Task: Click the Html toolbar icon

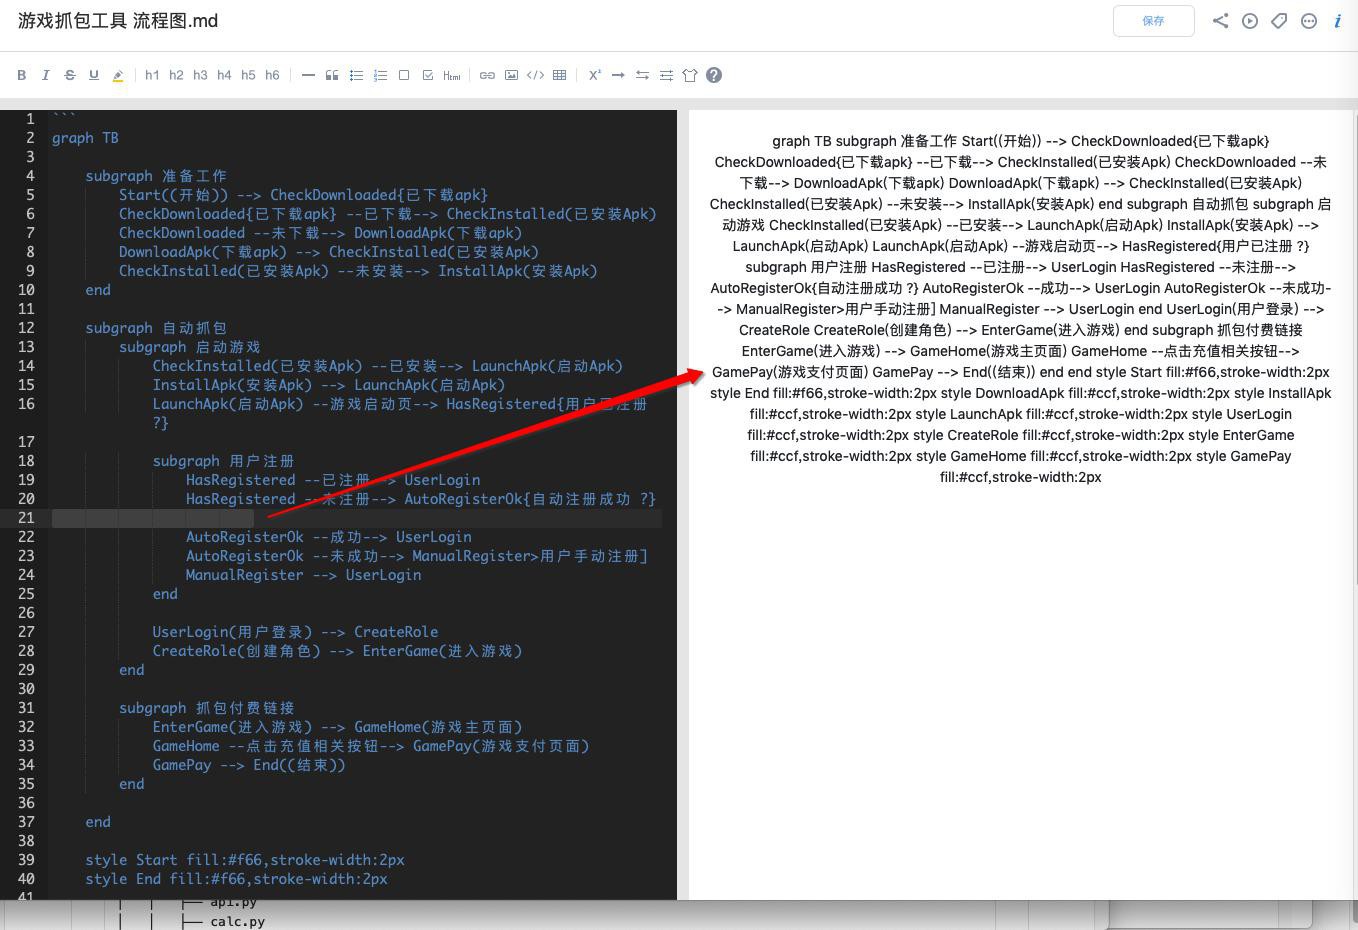Action: tap(452, 75)
